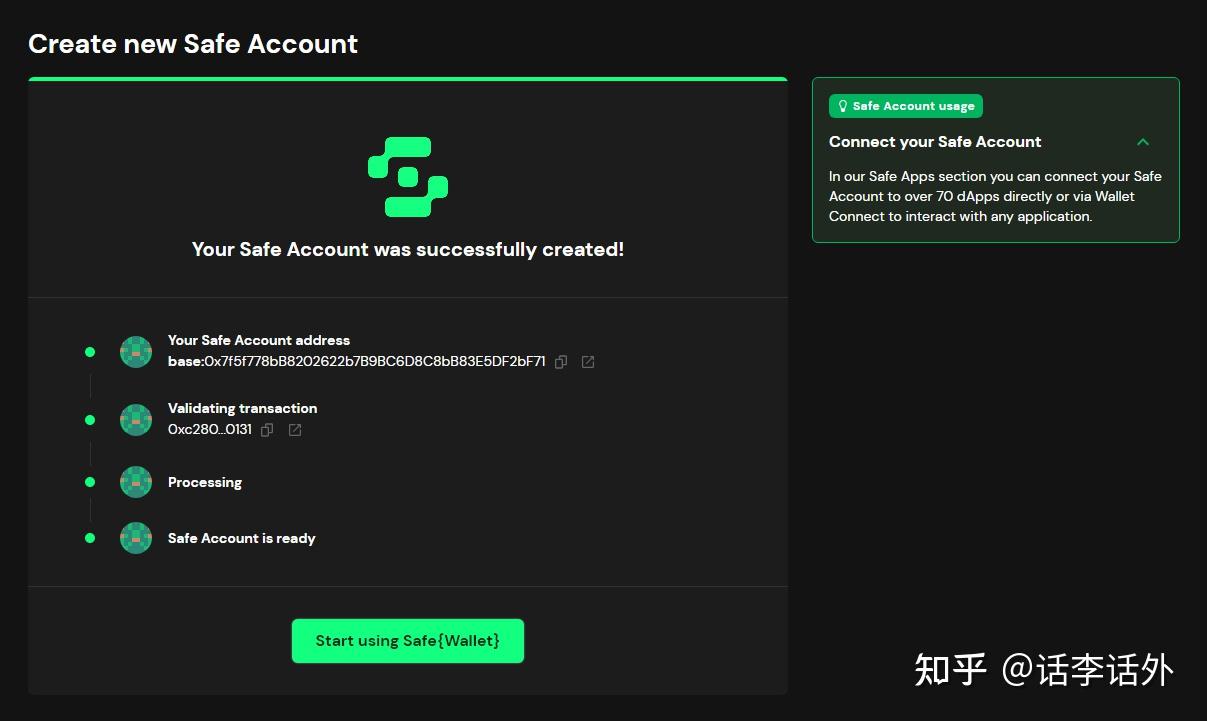Click the 0xc280...0131 transaction hash text

[x=210, y=430]
